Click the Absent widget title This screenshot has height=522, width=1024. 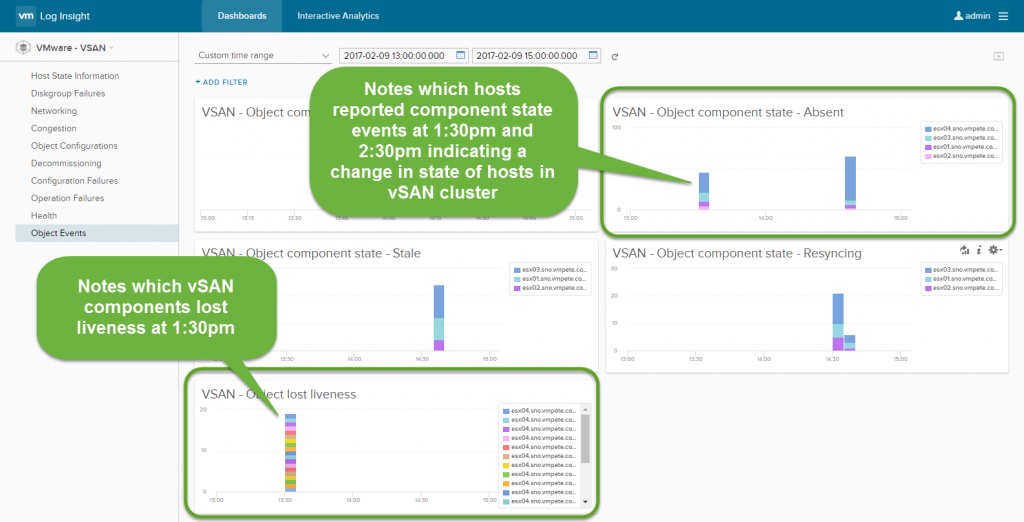pyautogui.click(x=728, y=112)
